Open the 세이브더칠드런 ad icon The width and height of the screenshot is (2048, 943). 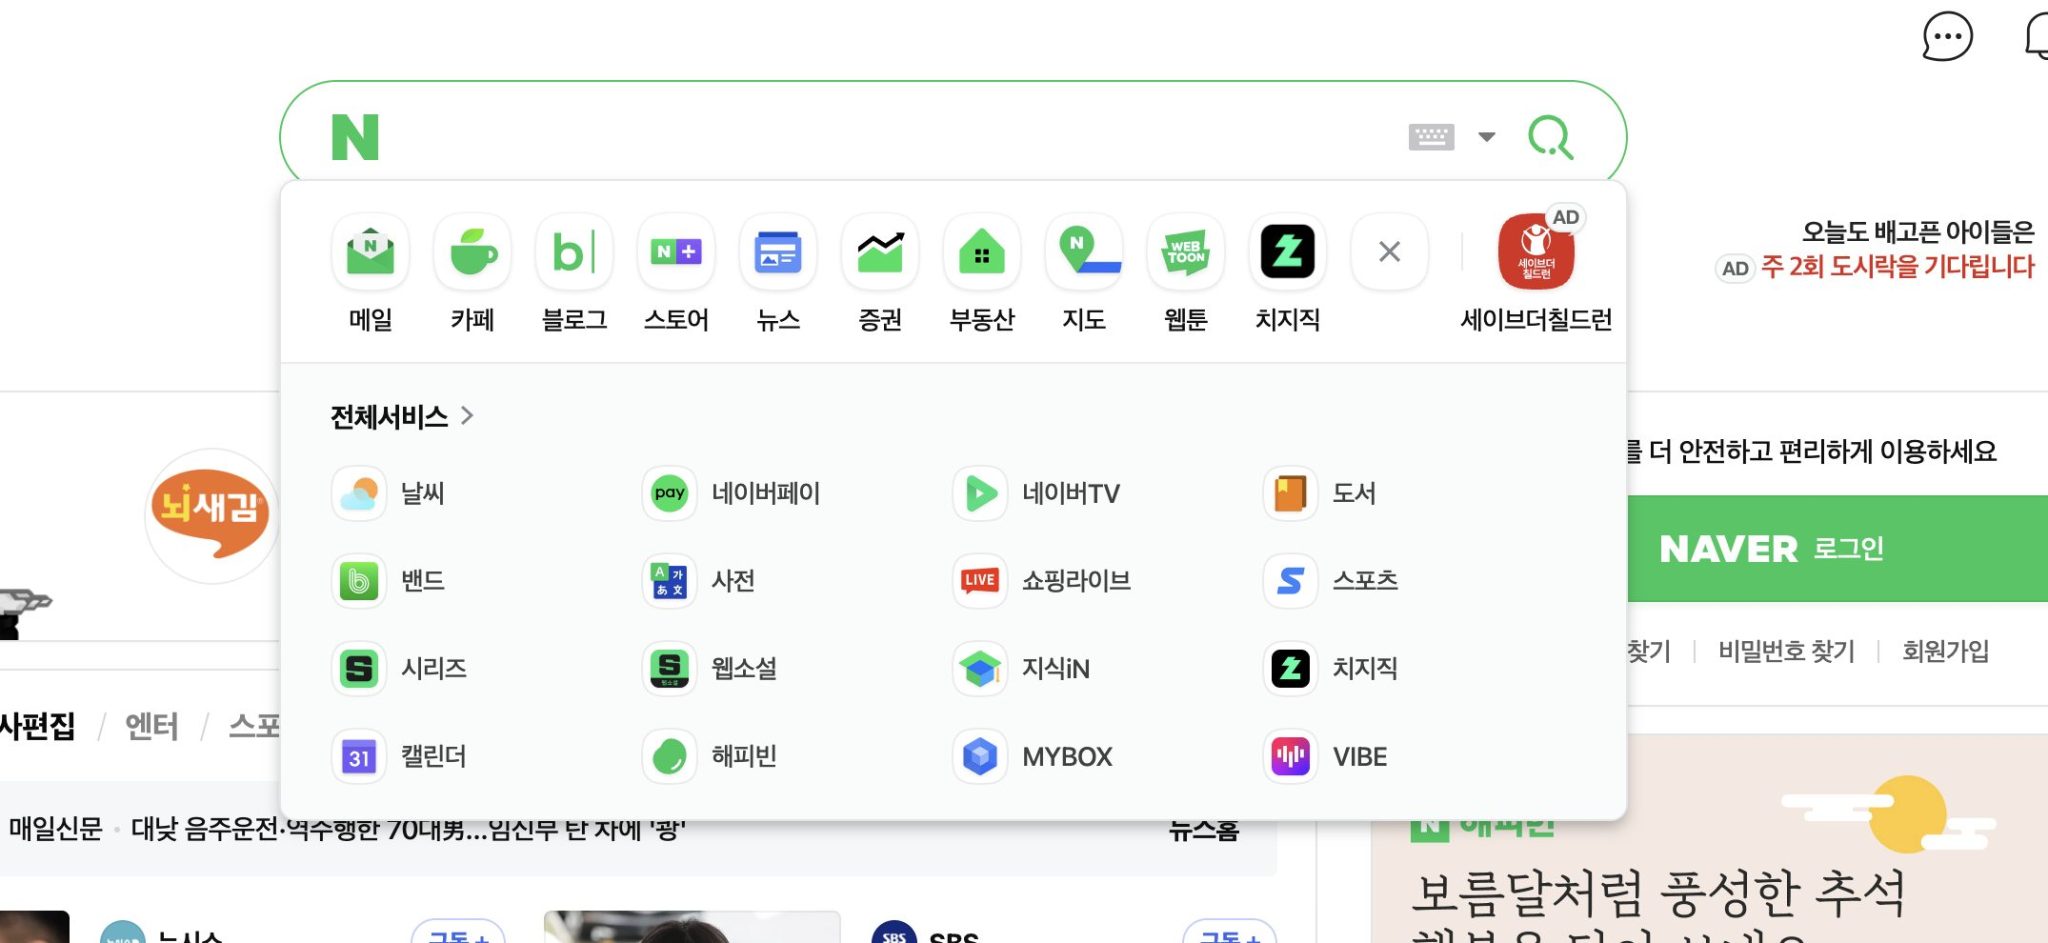point(1536,252)
